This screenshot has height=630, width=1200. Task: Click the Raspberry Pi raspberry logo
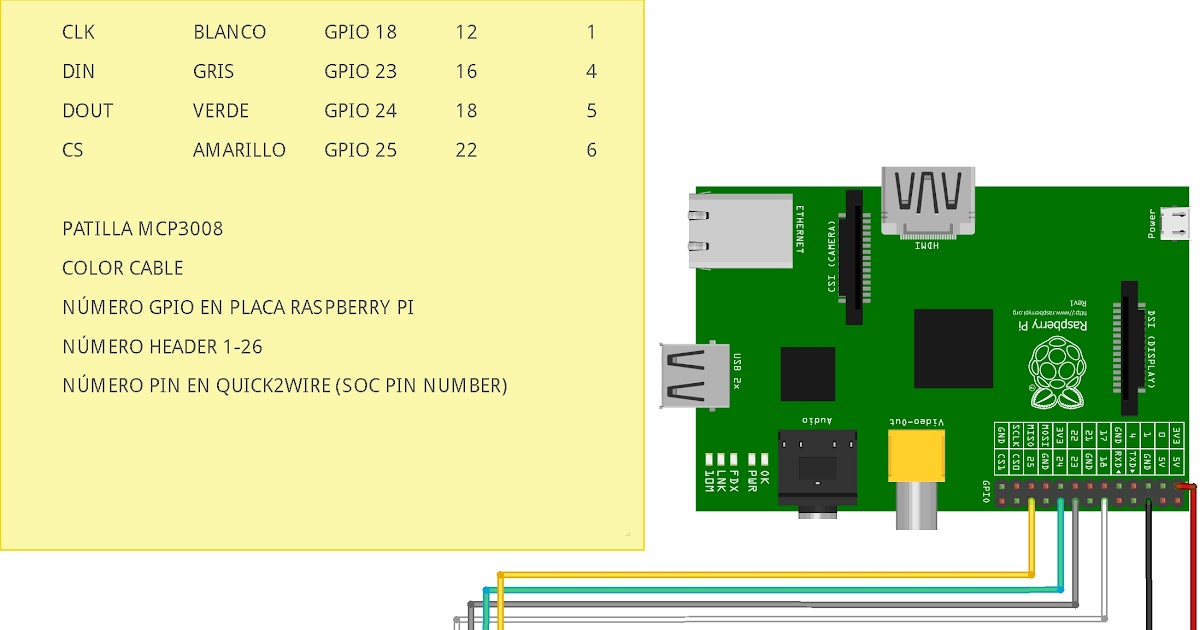tap(1059, 371)
